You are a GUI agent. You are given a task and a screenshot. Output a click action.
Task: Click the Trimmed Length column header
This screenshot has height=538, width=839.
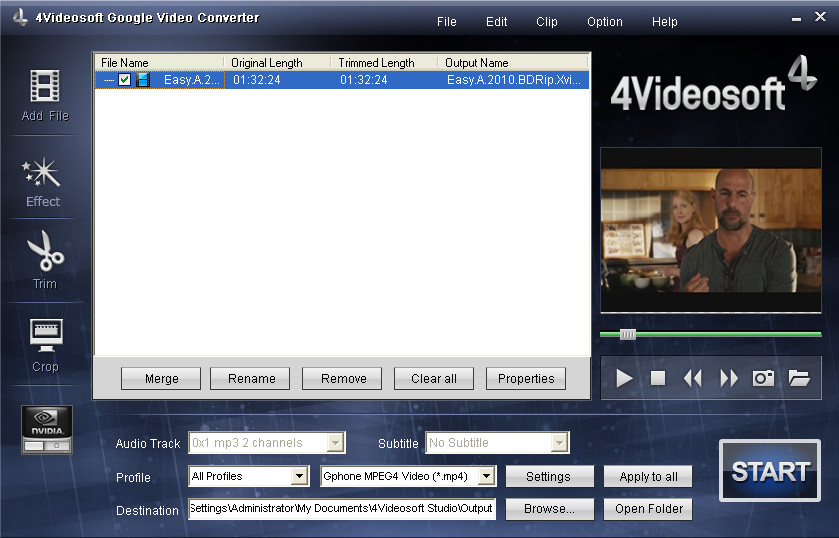384,63
